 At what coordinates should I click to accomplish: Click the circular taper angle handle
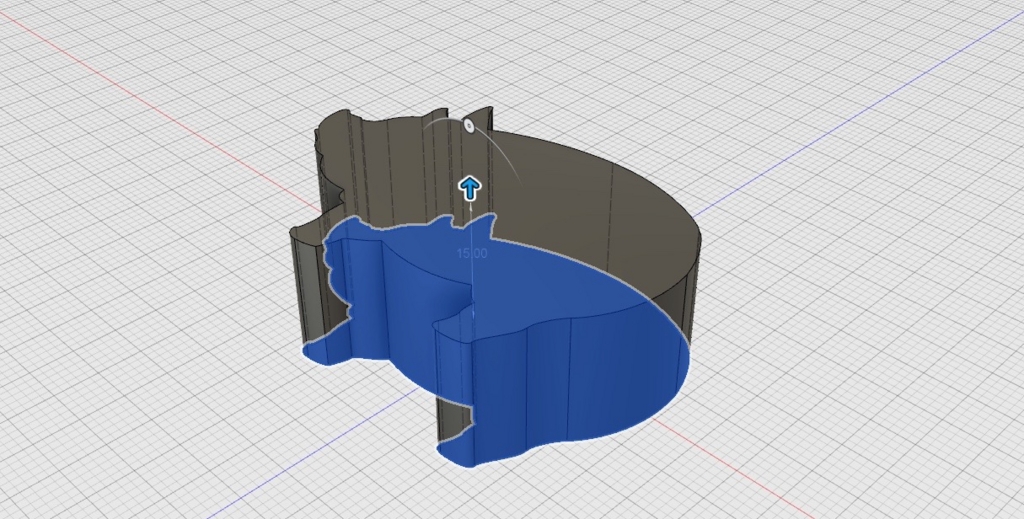click(x=468, y=125)
